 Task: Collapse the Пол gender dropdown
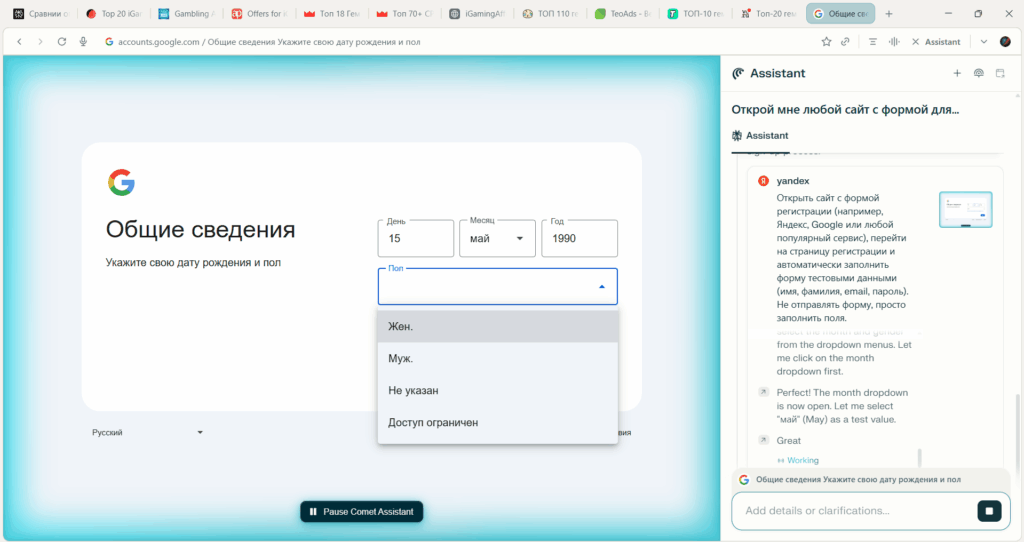498,287
